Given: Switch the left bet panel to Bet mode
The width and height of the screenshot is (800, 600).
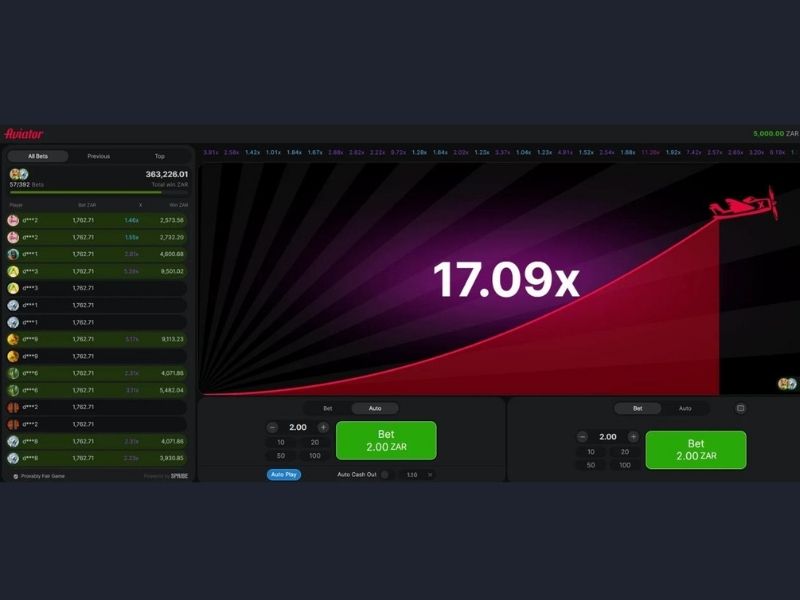Looking at the screenshot, I should 327,408.
